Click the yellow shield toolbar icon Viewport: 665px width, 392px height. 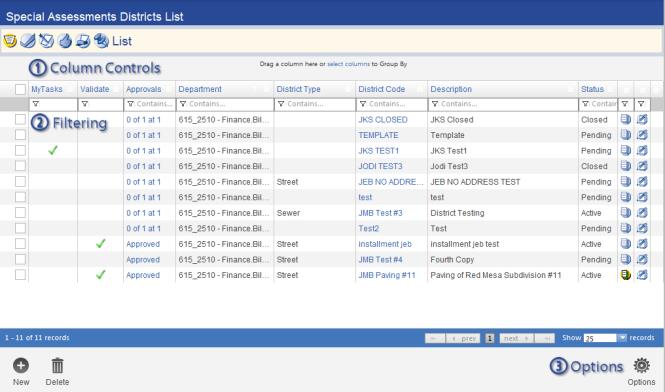click(10, 41)
